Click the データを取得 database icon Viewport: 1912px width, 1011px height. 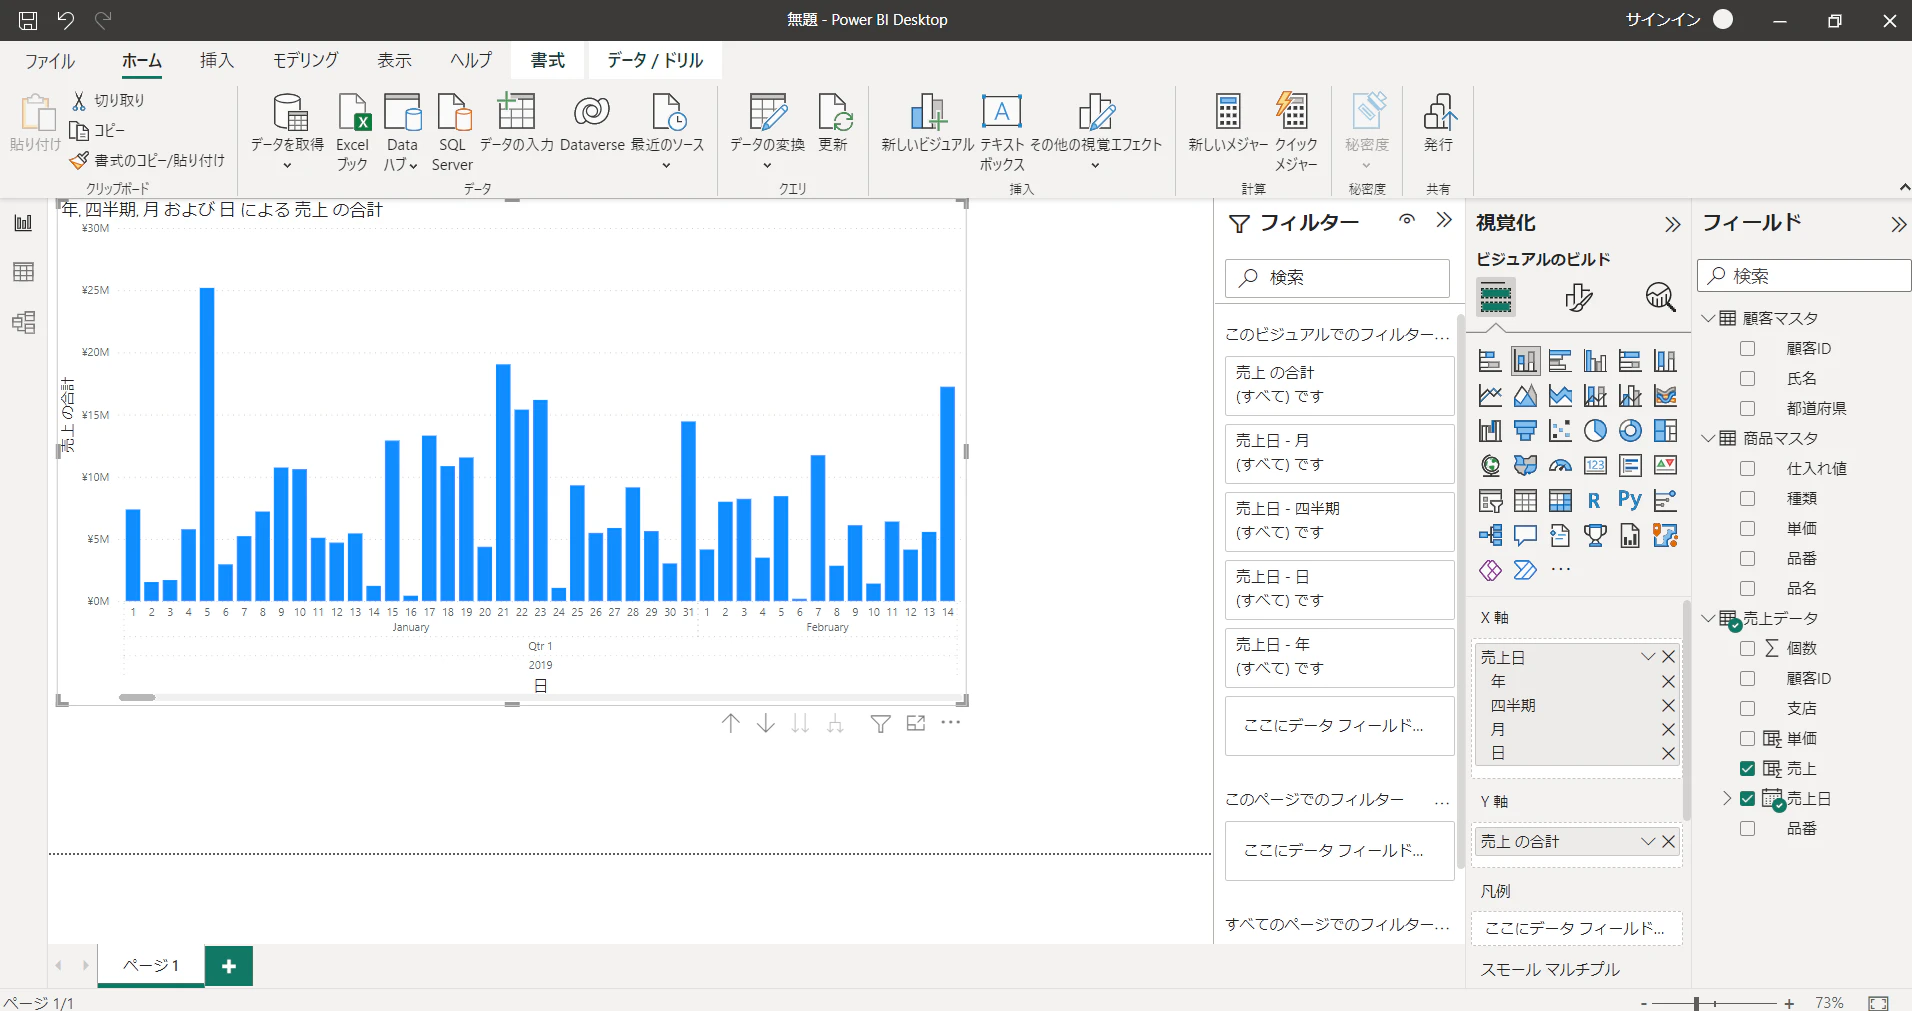click(x=289, y=113)
